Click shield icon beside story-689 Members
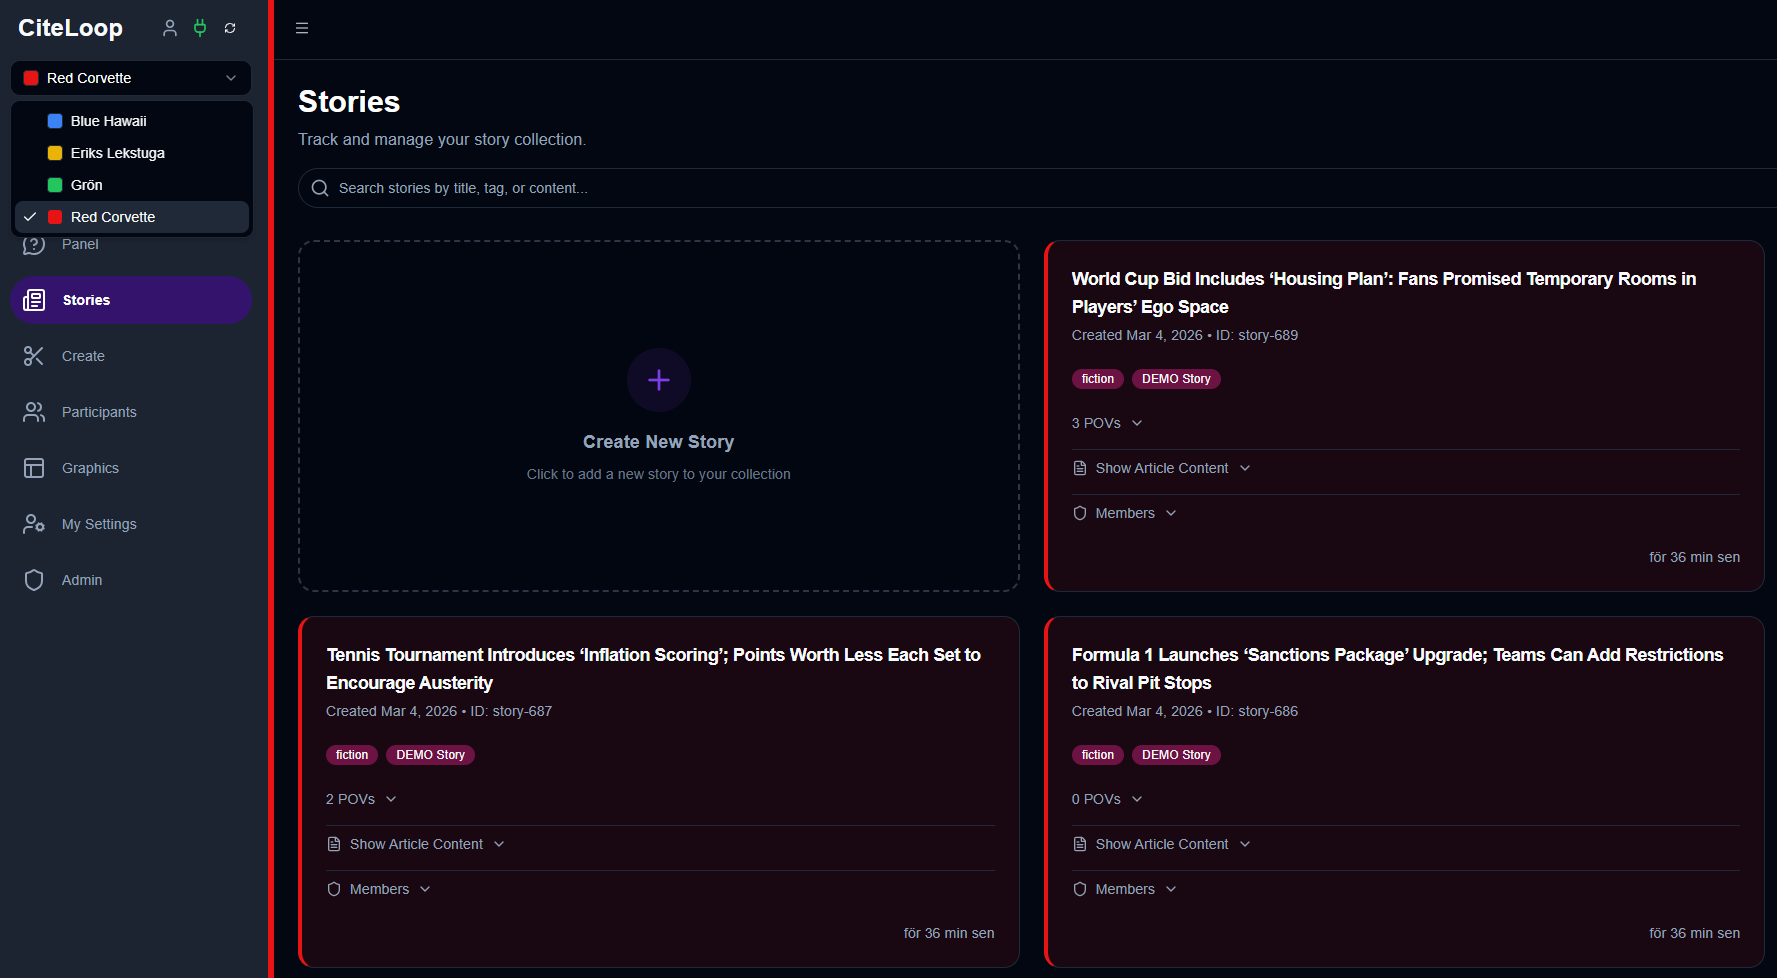The image size is (1777, 978). pyautogui.click(x=1080, y=513)
